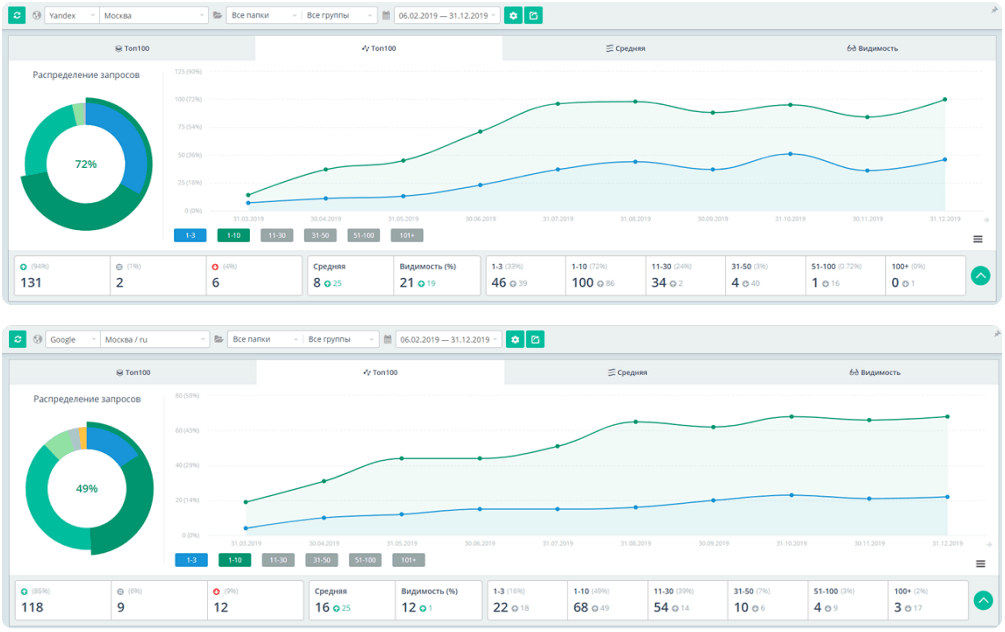
Task: Click Google 11-30 stat cell showing 54
Action: point(688,600)
